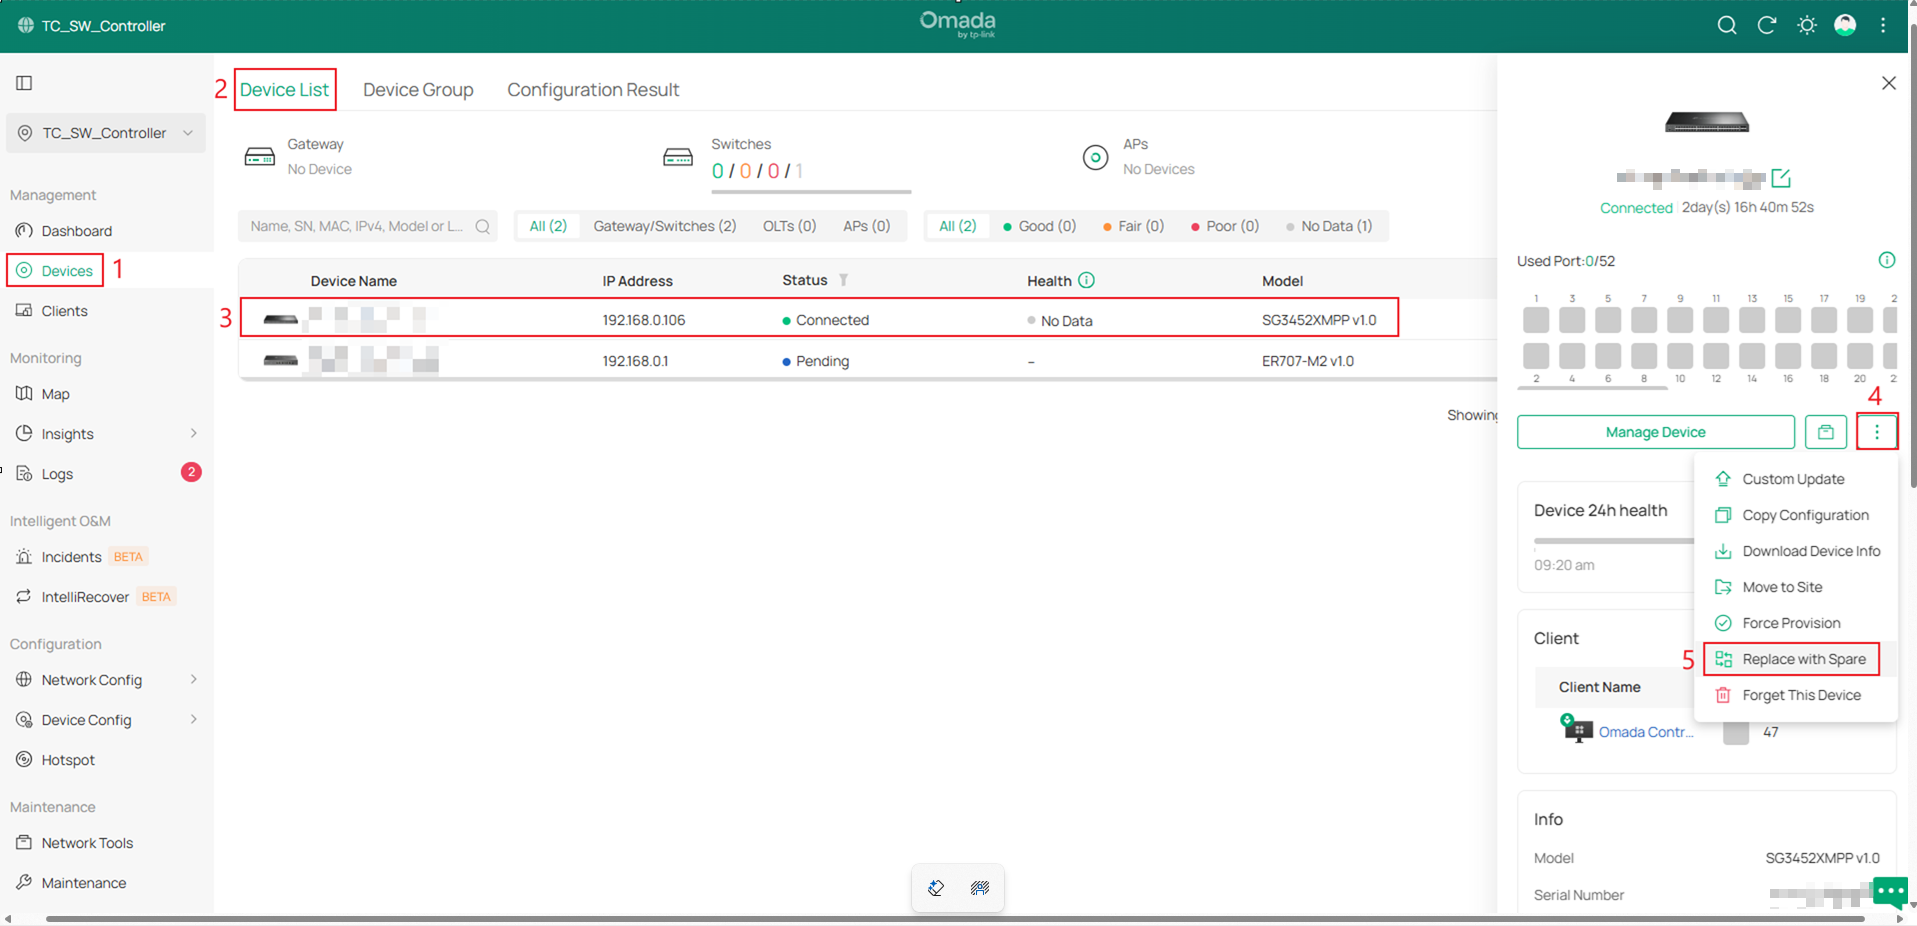Open the Status column filter icon
This screenshot has height=926, width=1917.
point(843,280)
